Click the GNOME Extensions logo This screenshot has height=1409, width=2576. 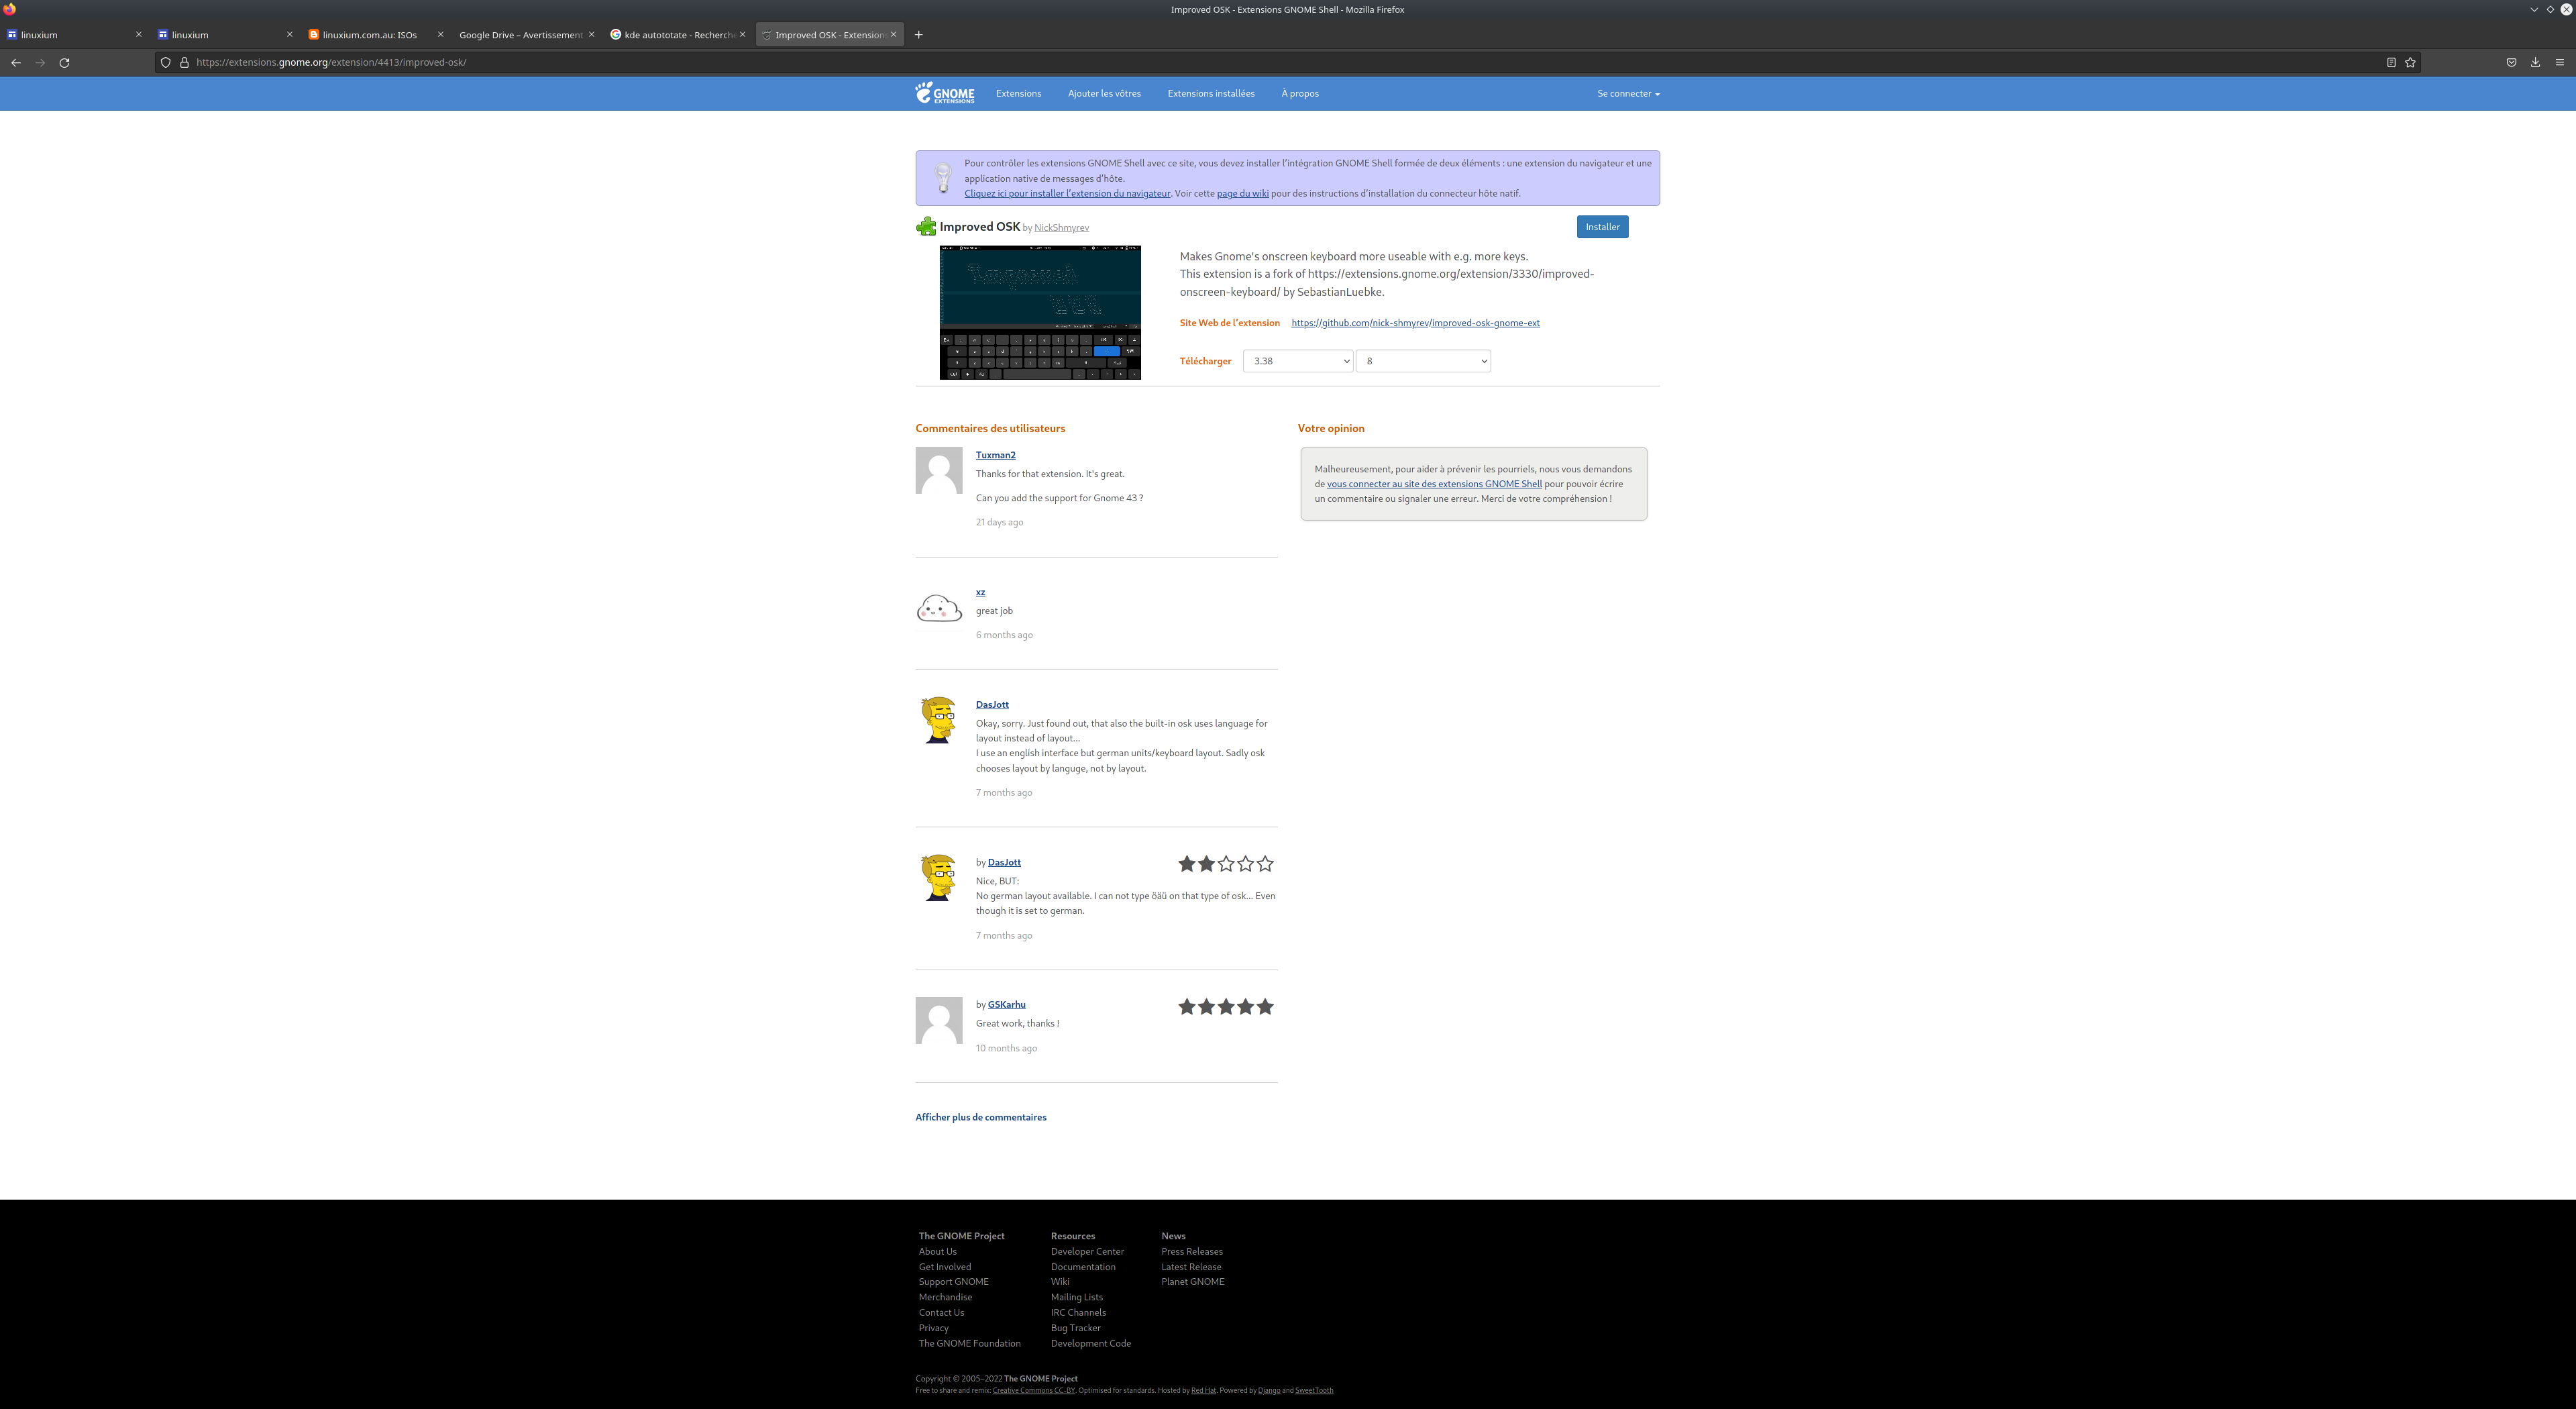click(x=945, y=93)
